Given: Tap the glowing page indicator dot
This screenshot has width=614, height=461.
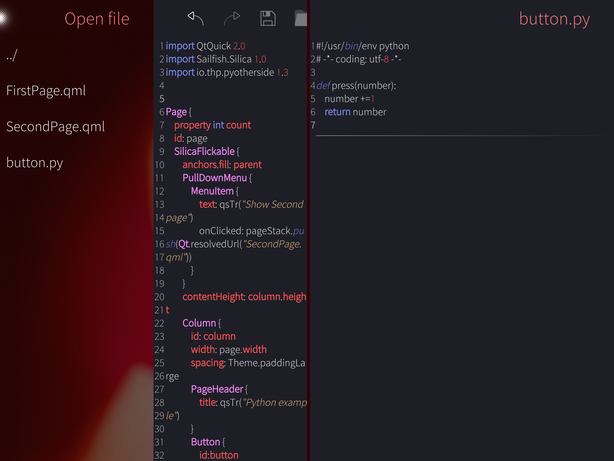Looking at the screenshot, I should pyautogui.click(x=4, y=17).
